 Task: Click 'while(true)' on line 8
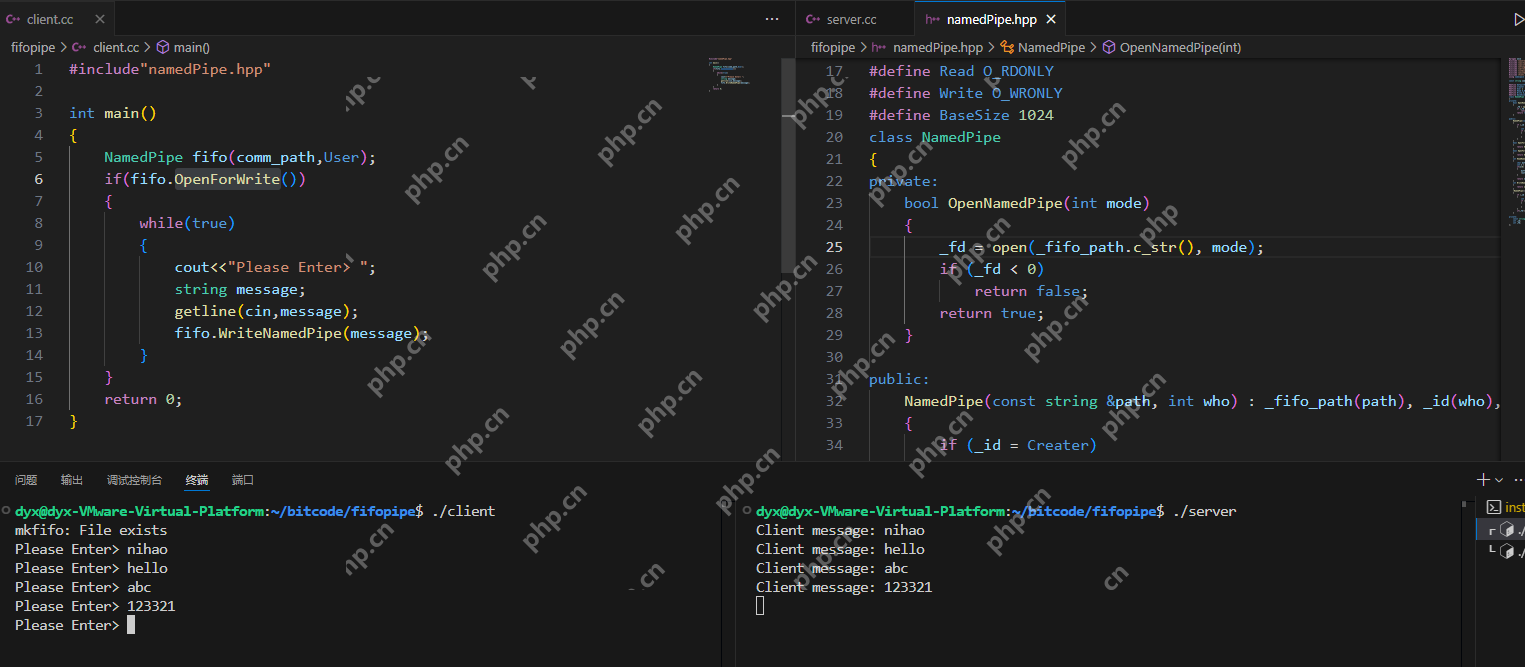point(187,223)
